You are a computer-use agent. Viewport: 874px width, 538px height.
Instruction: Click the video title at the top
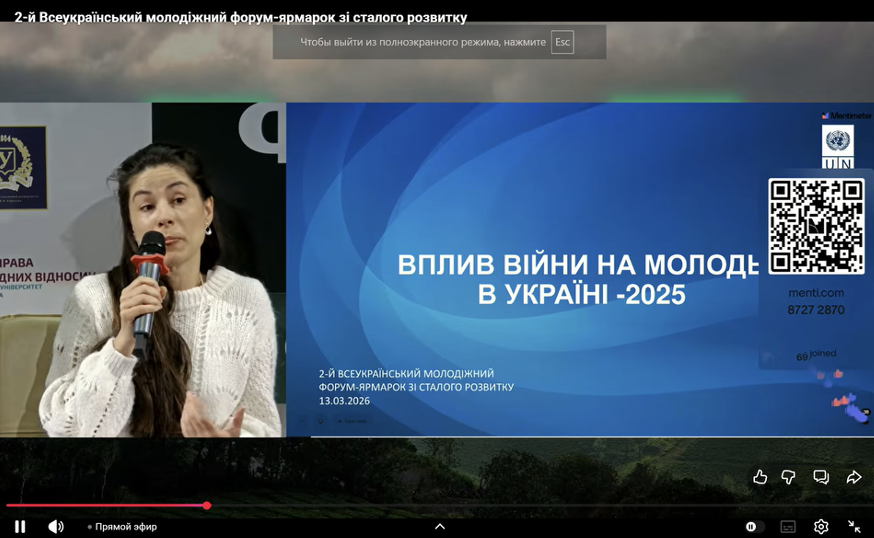pyautogui.click(x=240, y=17)
